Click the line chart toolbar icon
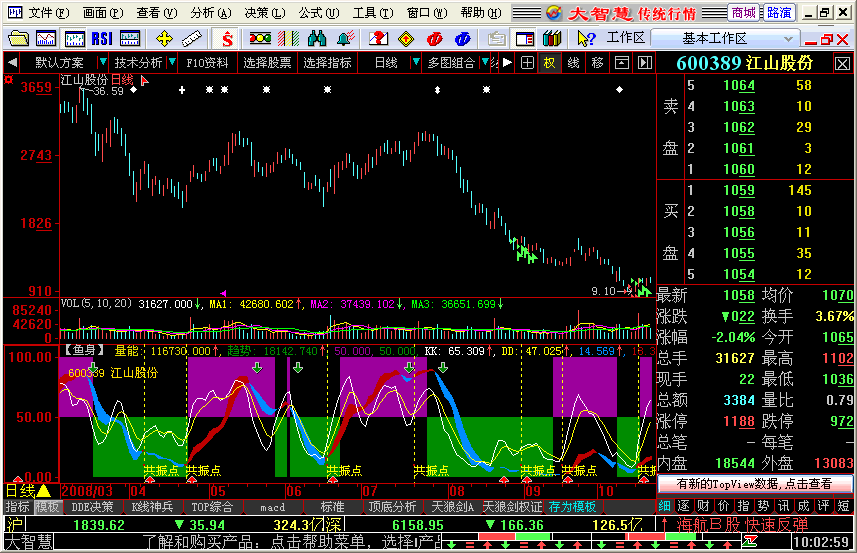Viewport: 857px width, 553px height. point(46,39)
